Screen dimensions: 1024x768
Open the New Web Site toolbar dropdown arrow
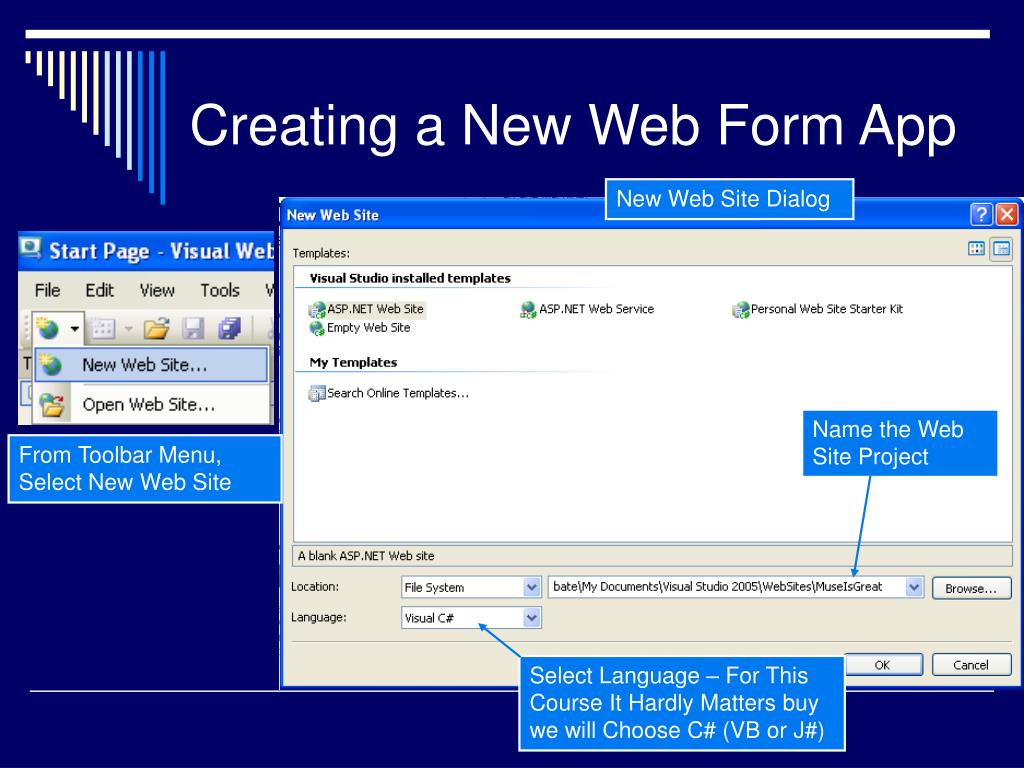coord(74,328)
